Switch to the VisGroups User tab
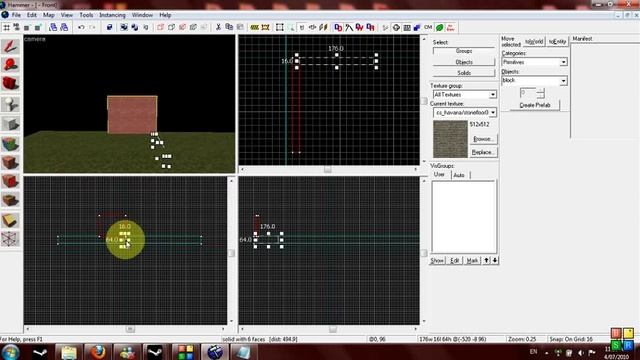 point(440,174)
